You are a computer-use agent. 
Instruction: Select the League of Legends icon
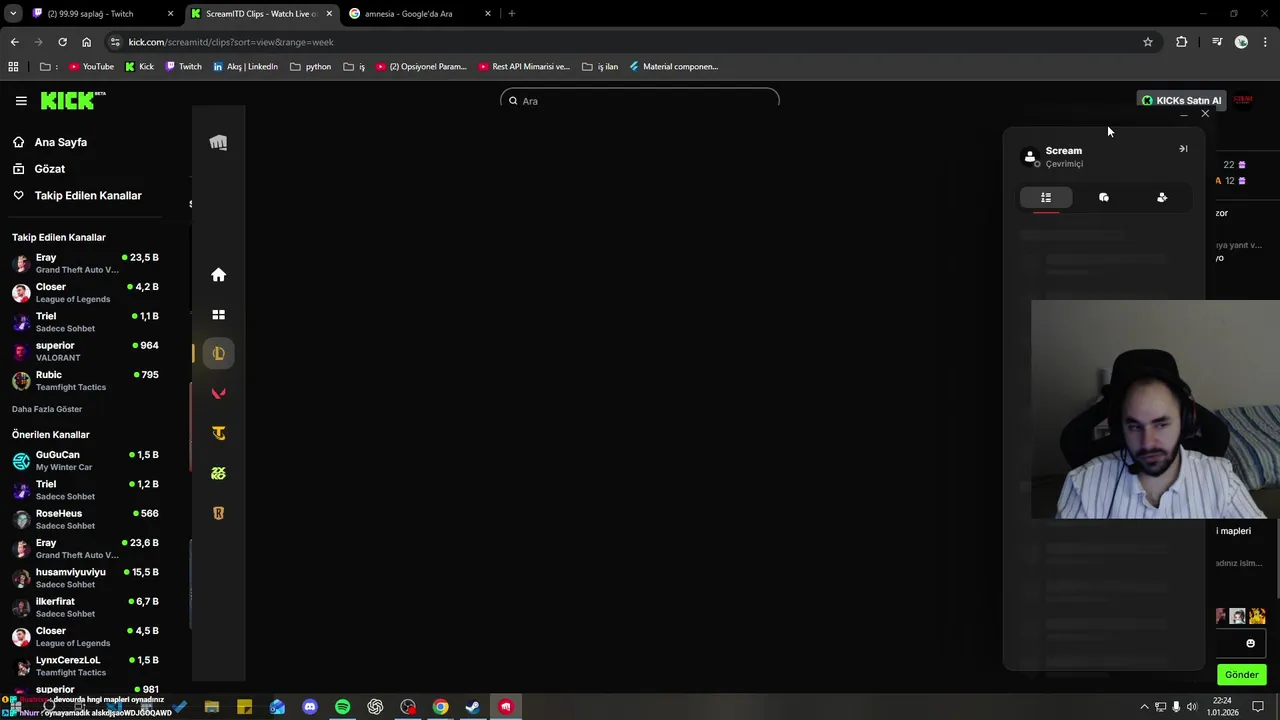coord(218,353)
